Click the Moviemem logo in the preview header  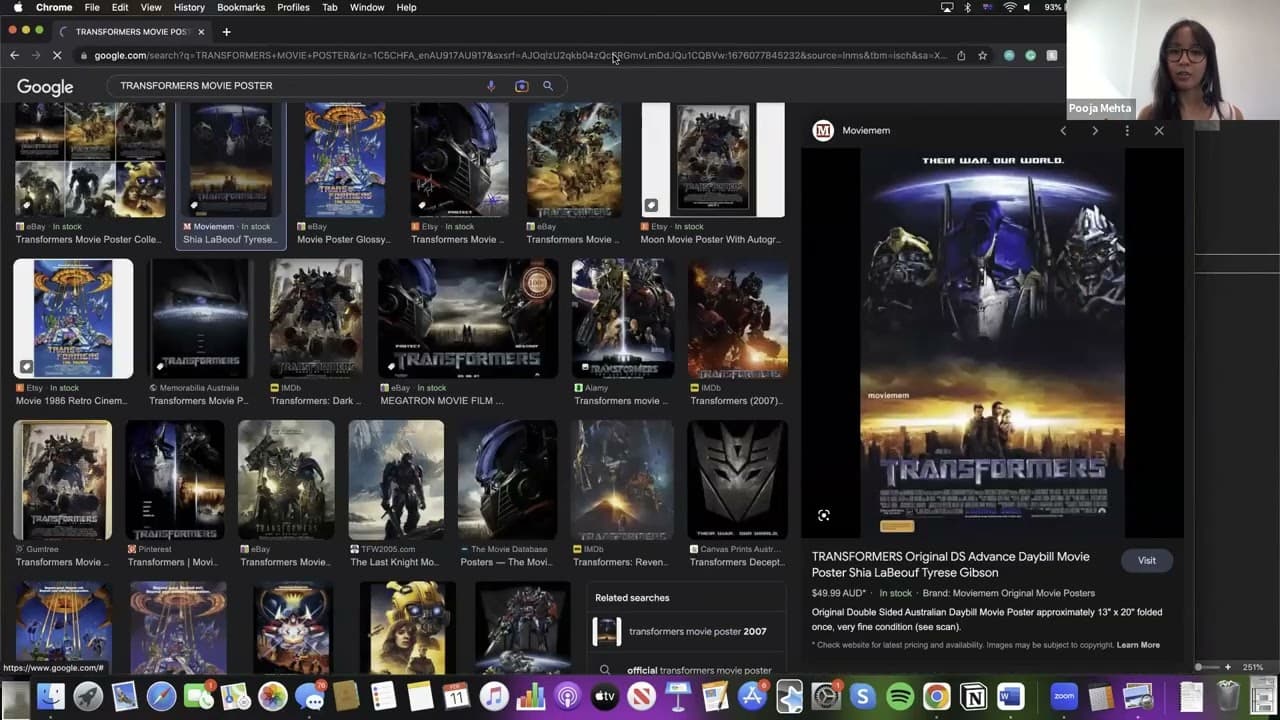(x=823, y=131)
